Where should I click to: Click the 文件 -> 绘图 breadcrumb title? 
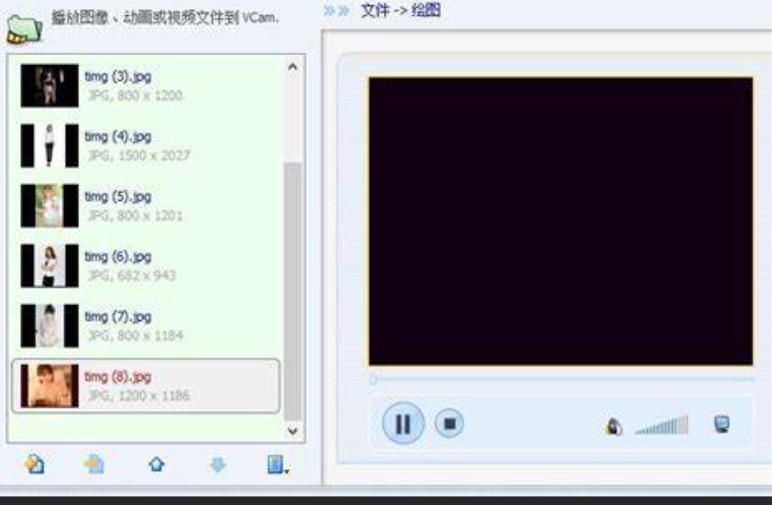[x=400, y=10]
